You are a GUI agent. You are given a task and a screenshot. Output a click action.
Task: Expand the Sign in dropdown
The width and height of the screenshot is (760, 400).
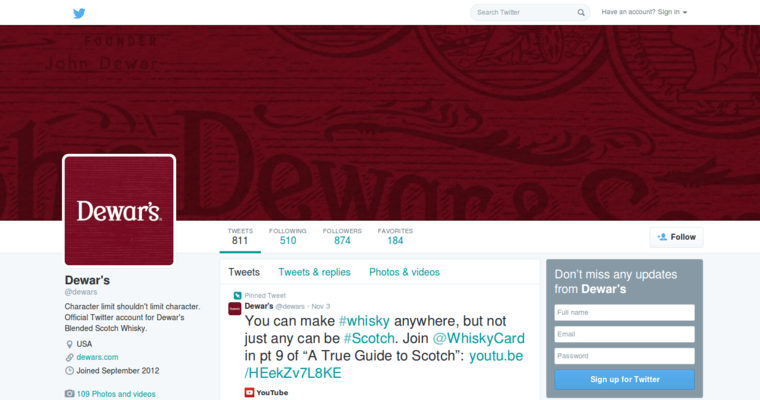(x=644, y=12)
